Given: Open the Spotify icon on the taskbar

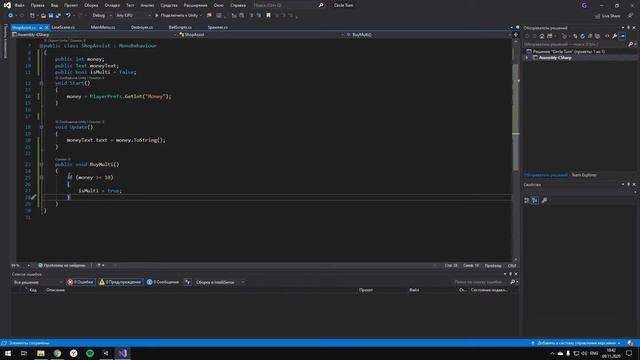Looking at the screenshot, I should [90, 353].
